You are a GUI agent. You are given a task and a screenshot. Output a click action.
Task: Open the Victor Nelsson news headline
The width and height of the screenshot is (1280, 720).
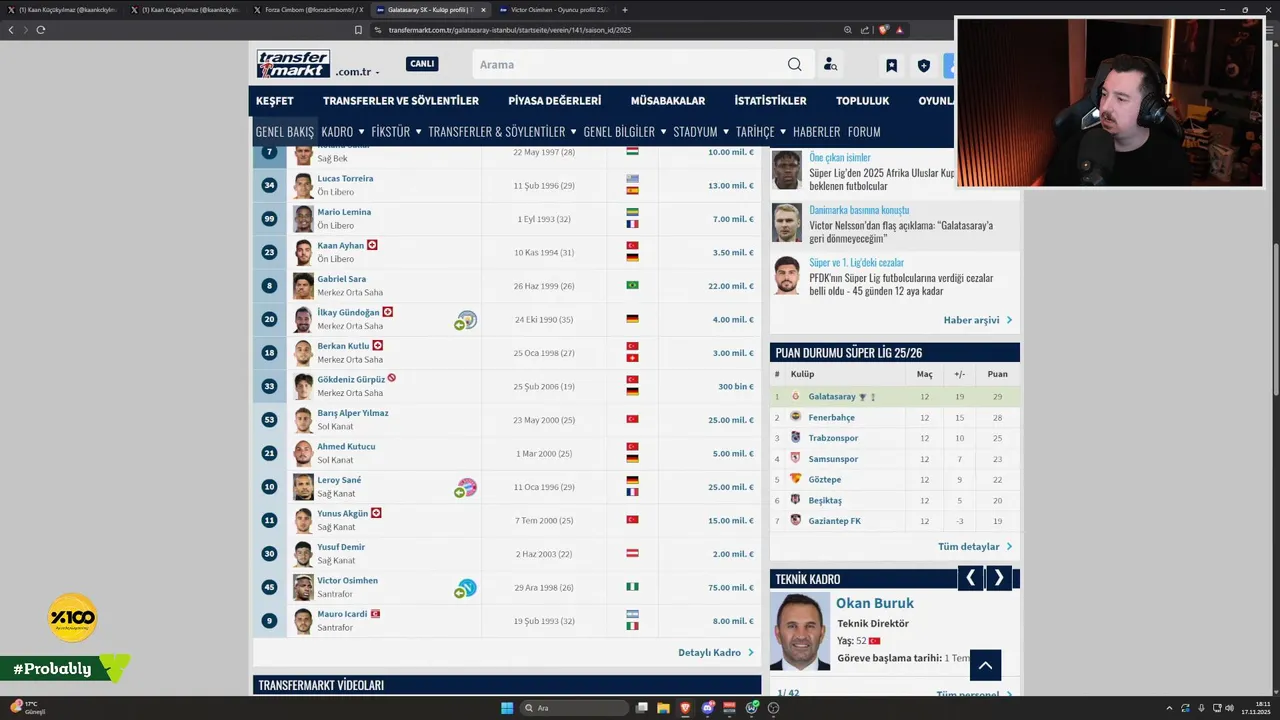(901, 232)
